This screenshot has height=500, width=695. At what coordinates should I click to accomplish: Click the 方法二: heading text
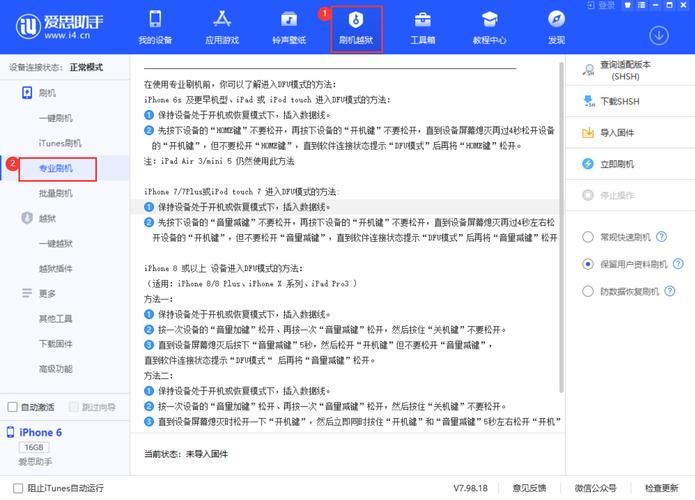158,375
